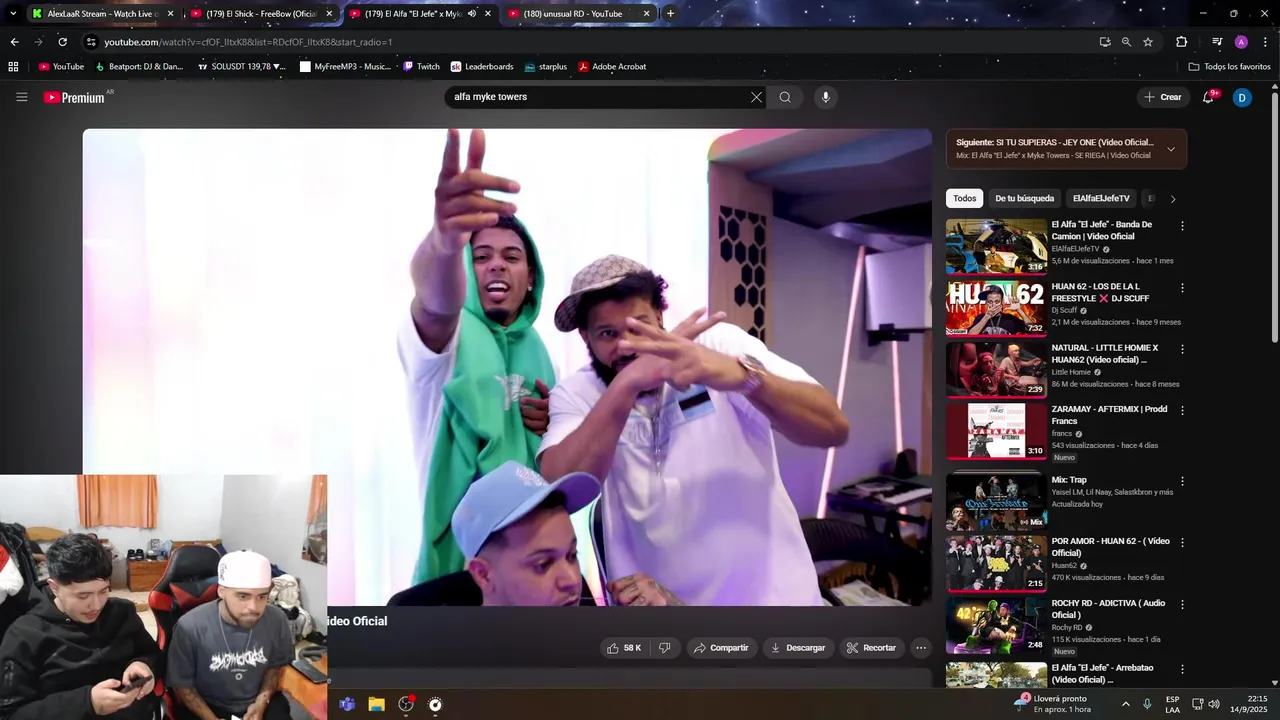Open Todos los favoritos folder
Image resolution: width=1280 pixels, height=720 pixels.
click(x=1229, y=67)
